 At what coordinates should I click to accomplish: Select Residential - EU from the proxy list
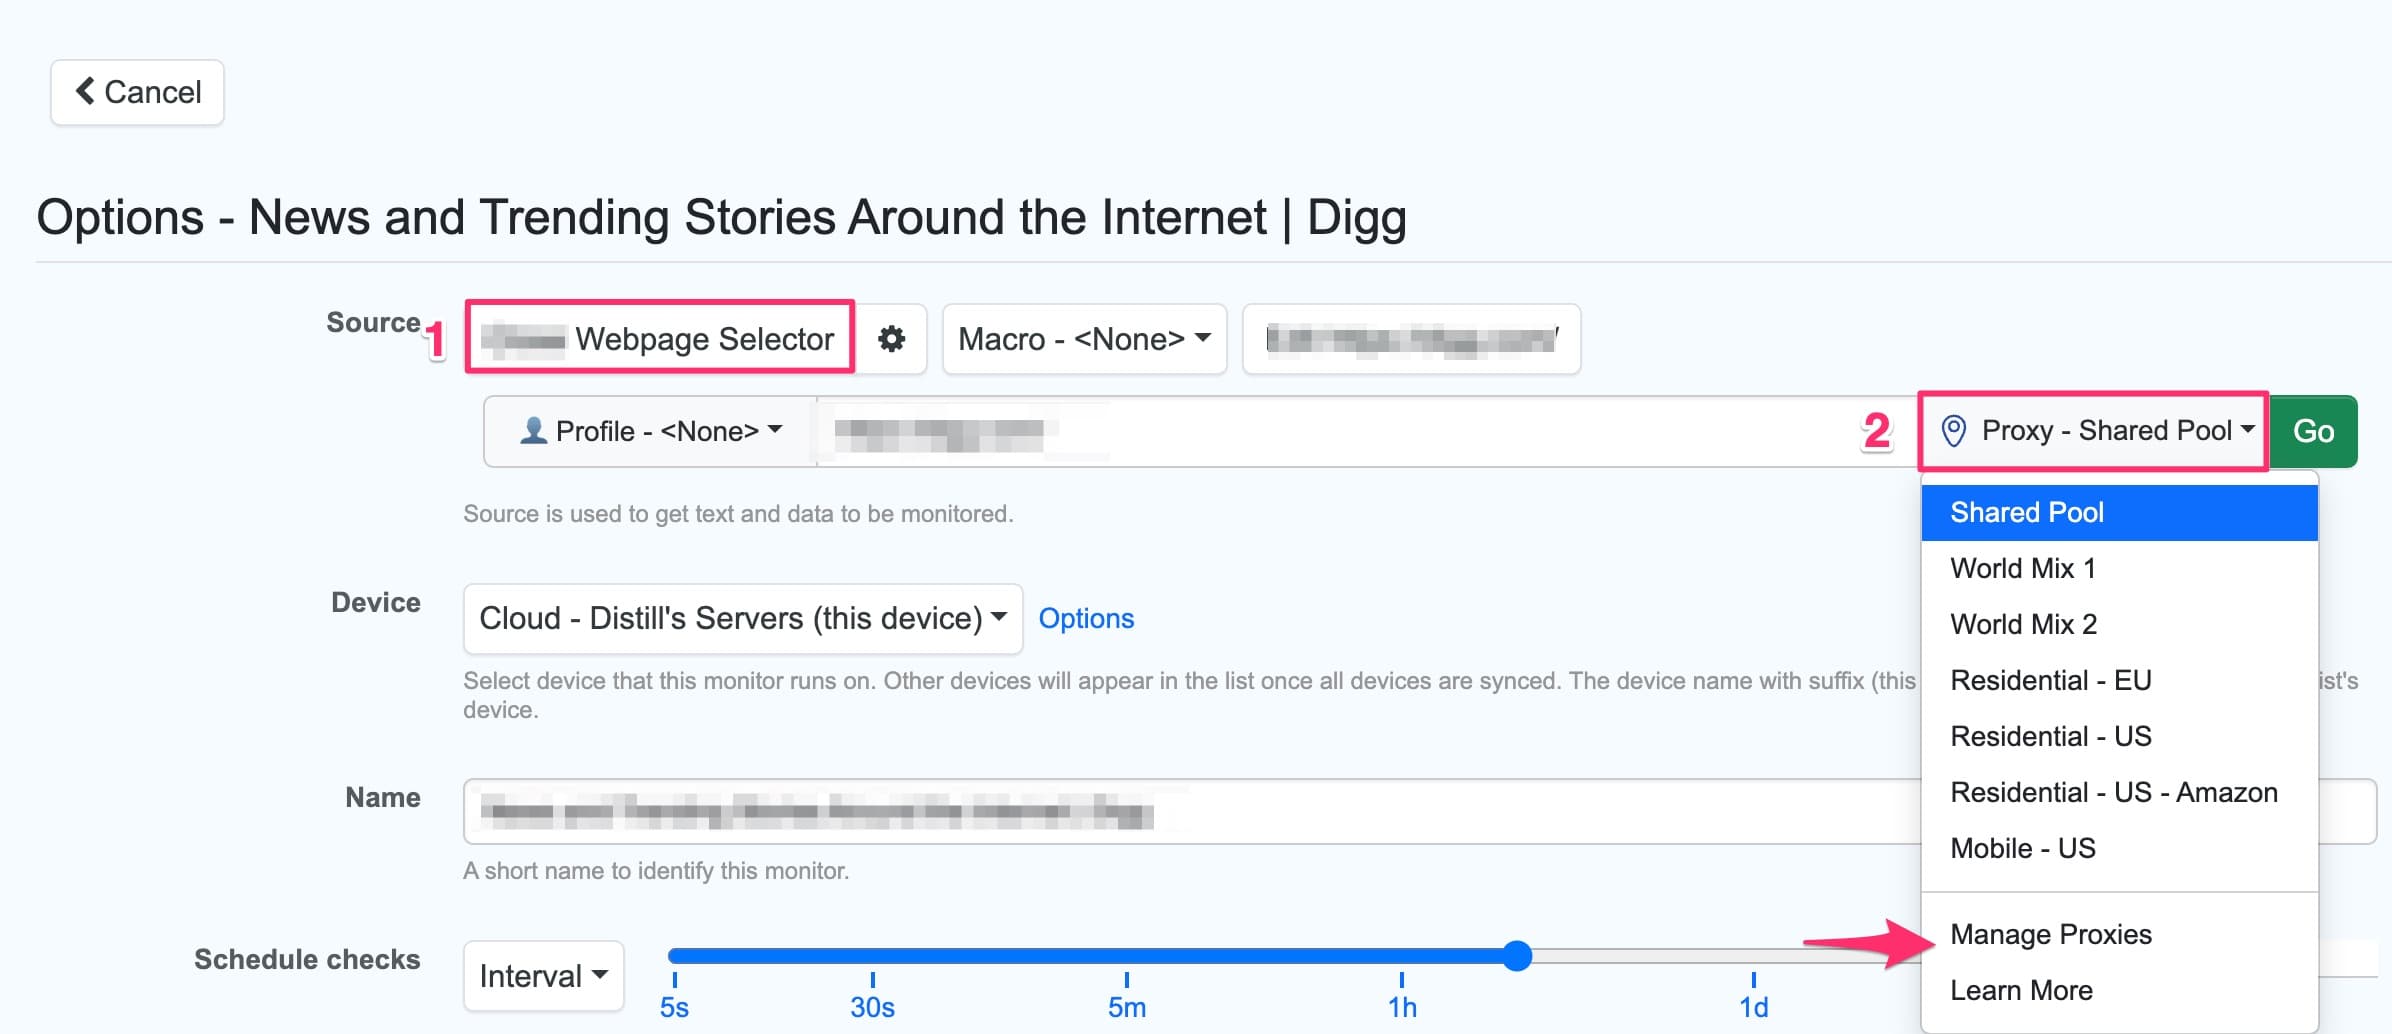point(2049,680)
